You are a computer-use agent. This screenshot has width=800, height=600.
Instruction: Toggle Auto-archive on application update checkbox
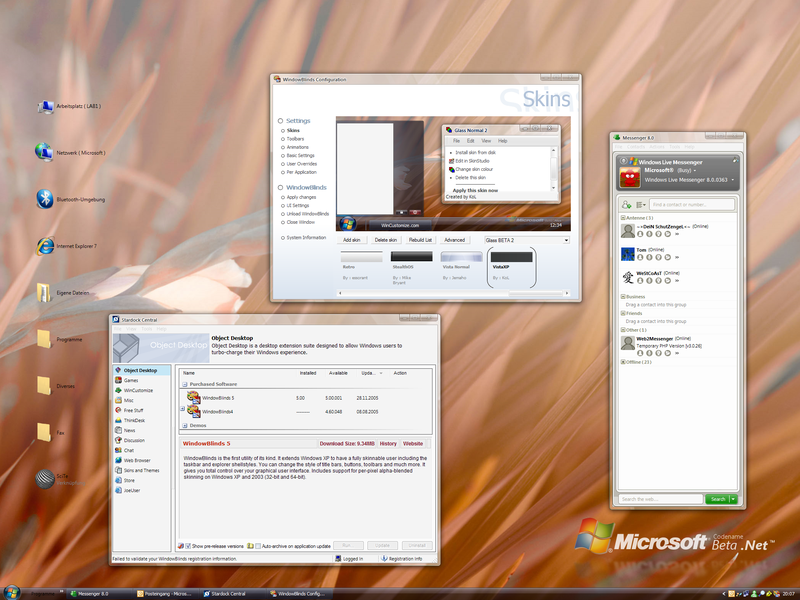[x=257, y=546]
